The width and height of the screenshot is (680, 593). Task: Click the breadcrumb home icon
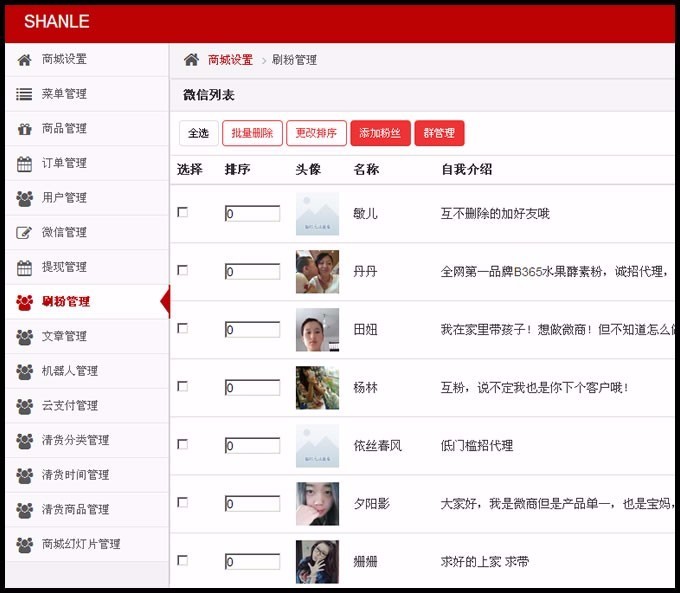191,59
